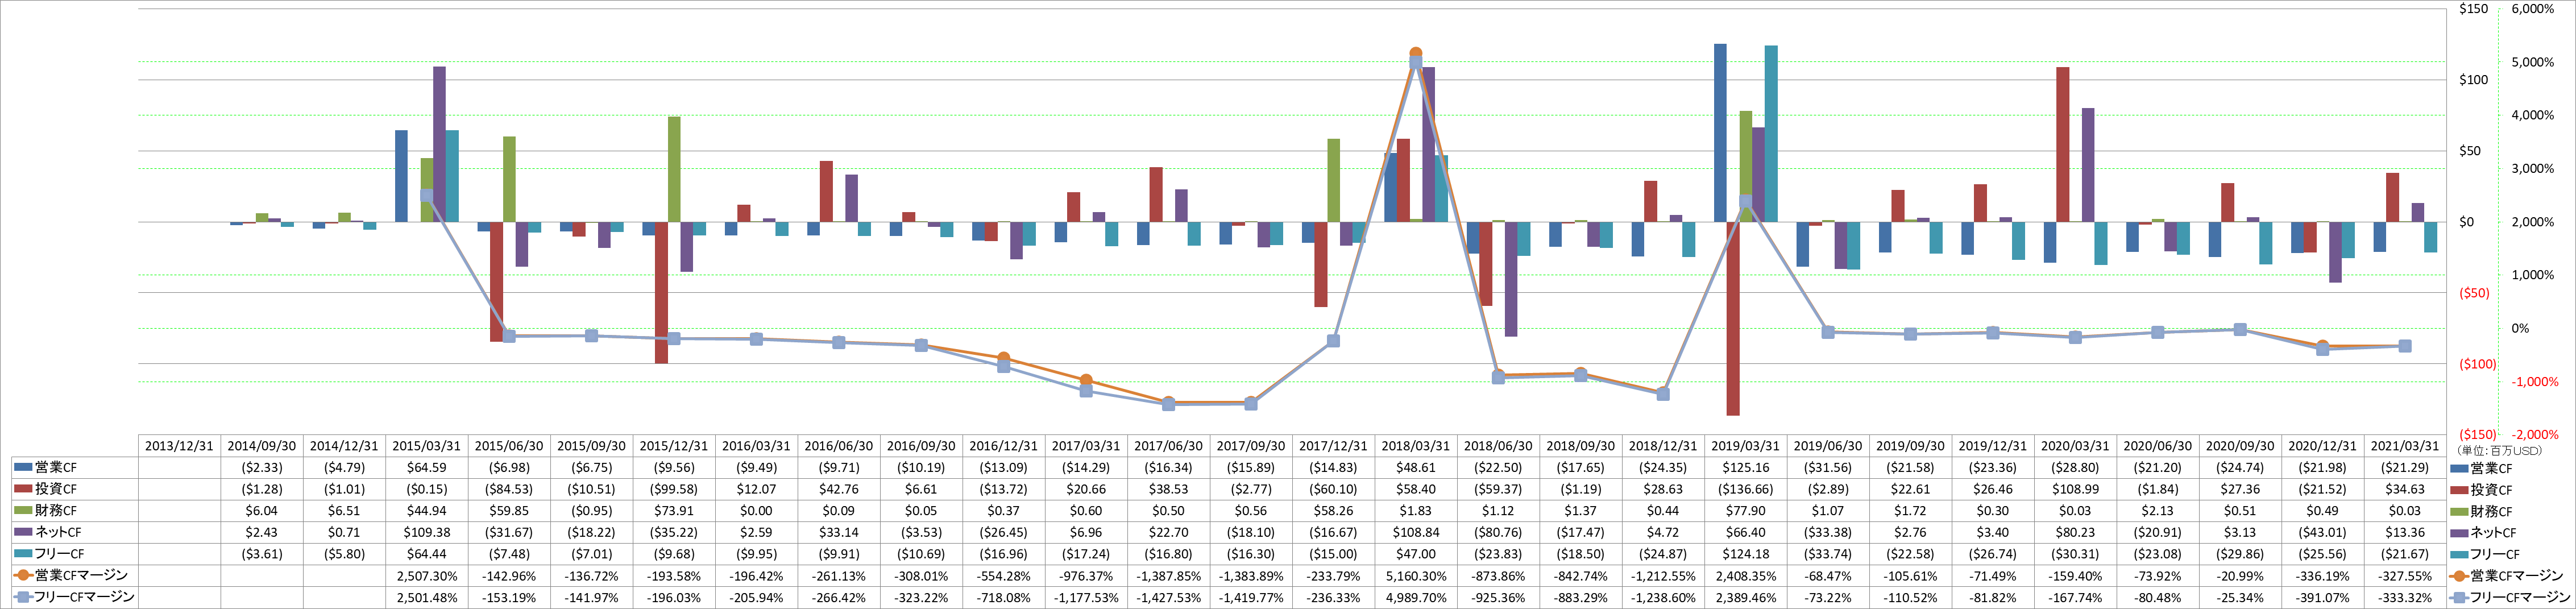Click the 4,989.70% margin cell
This screenshot has width=2576, height=609.
[x=1416, y=597]
